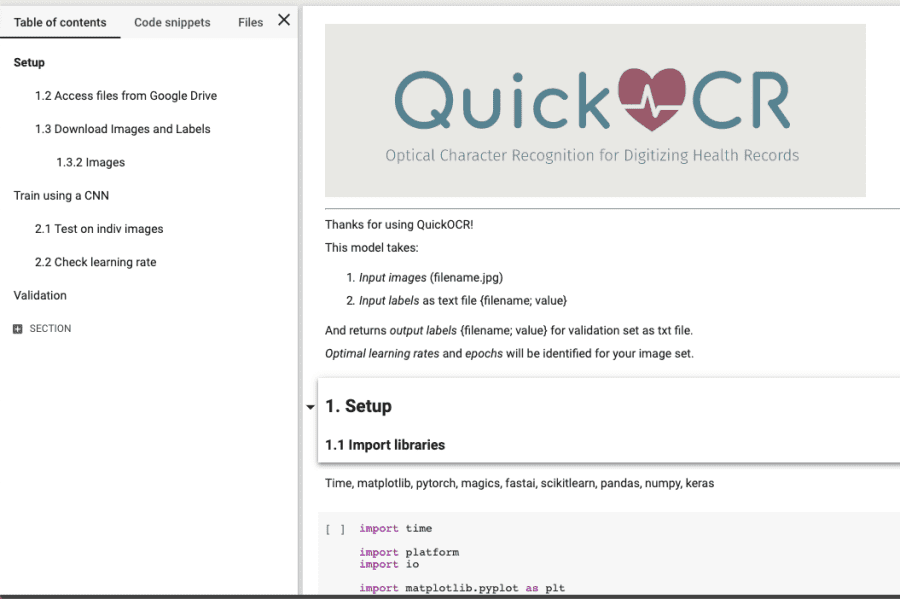The width and height of the screenshot is (900, 599).
Task: Click the 'And returns output labels' sentence
Action: tap(509, 330)
